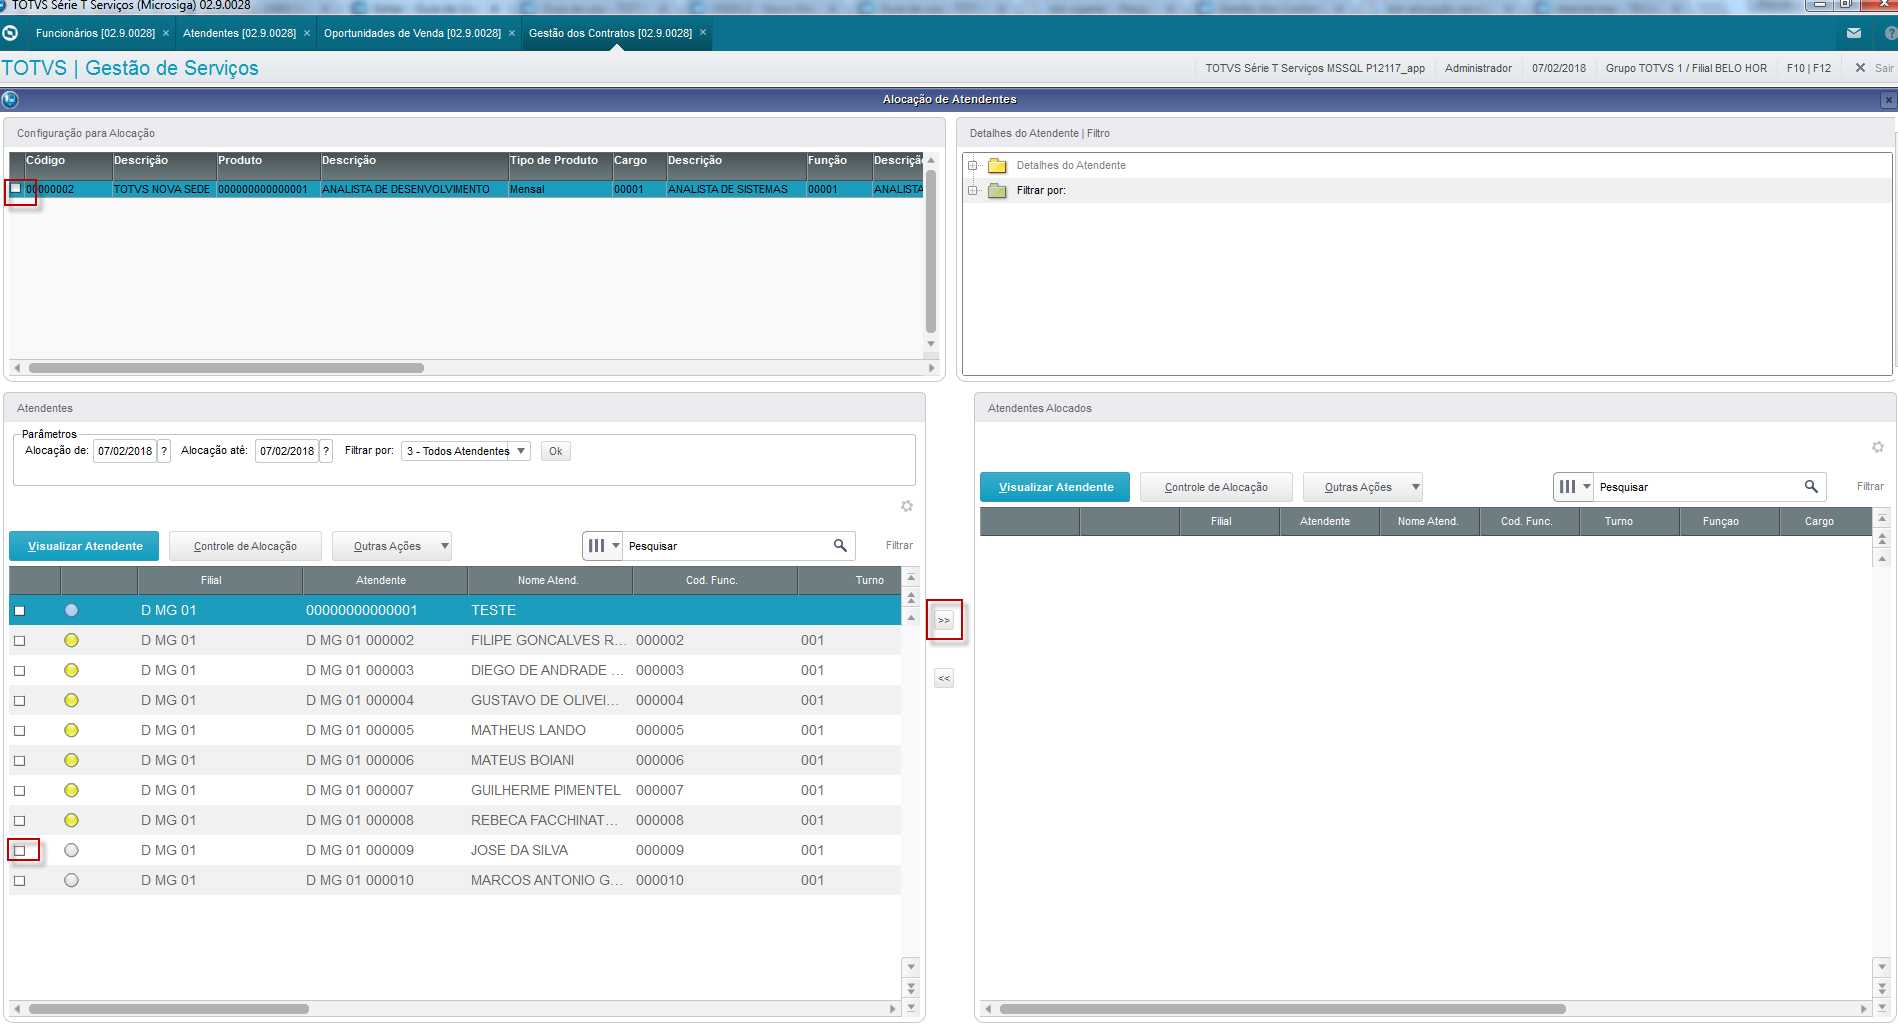Open the Filtrar por Todos Atendentes dropdown

click(466, 451)
